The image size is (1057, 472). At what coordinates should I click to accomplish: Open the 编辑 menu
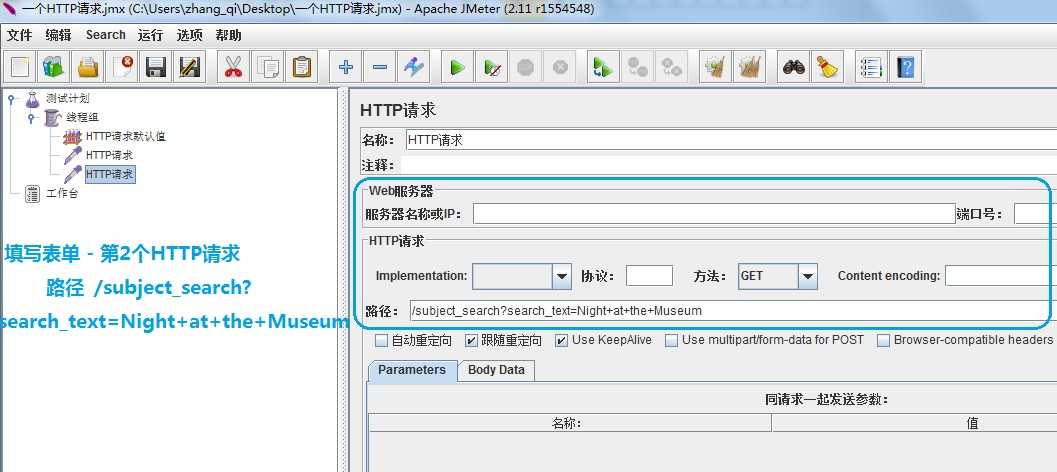coord(58,35)
